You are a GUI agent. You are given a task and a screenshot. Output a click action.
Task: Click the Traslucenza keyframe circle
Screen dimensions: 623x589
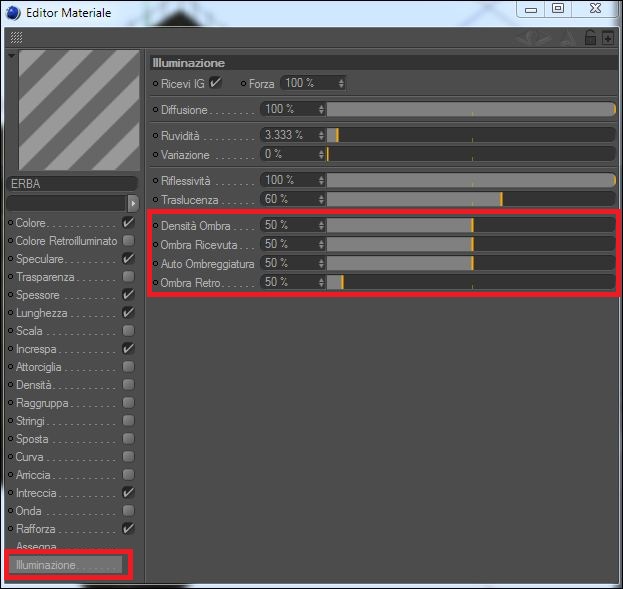tap(155, 200)
